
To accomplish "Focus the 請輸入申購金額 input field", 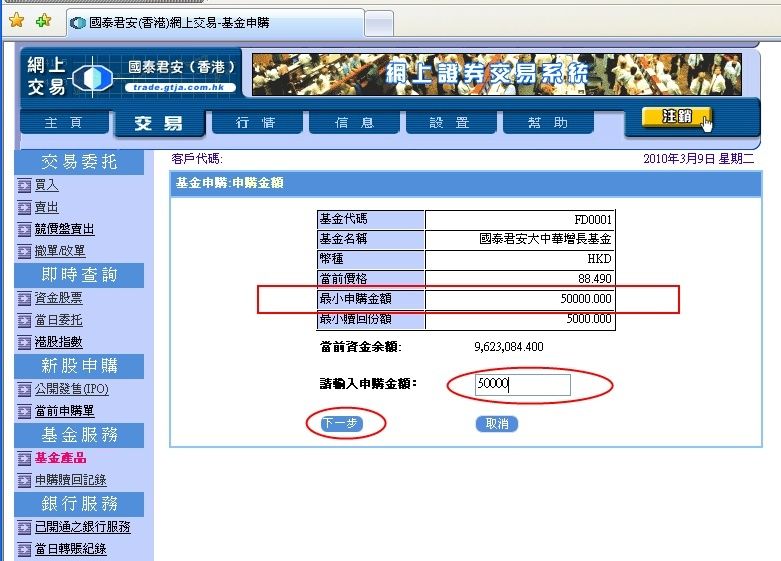I will 522,385.
